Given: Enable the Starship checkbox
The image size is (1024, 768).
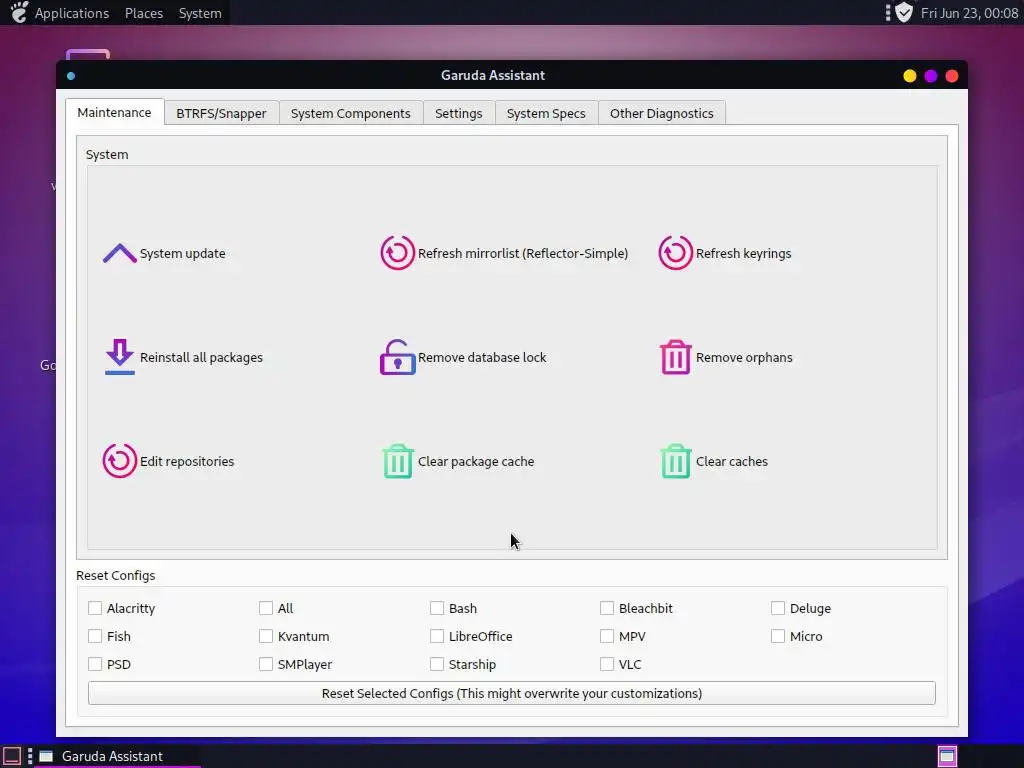Looking at the screenshot, I should point(437,664).
